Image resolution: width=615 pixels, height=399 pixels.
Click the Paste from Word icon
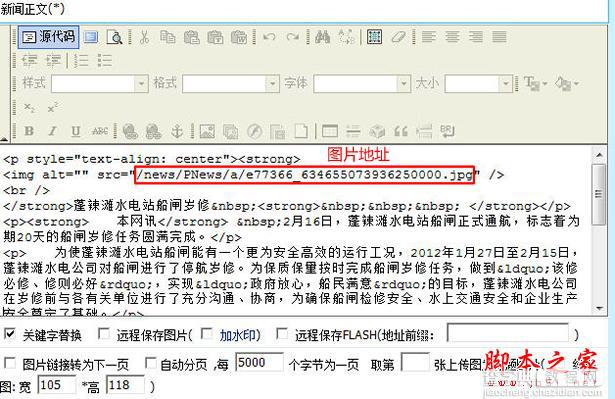tap(239, 37)
